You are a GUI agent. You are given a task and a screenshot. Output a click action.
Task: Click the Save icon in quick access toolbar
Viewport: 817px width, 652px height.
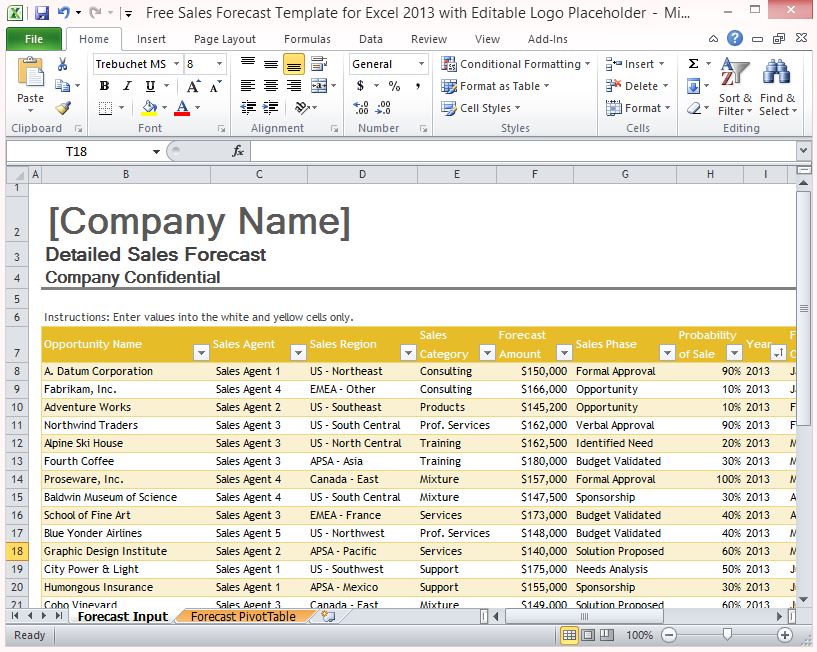41,13
